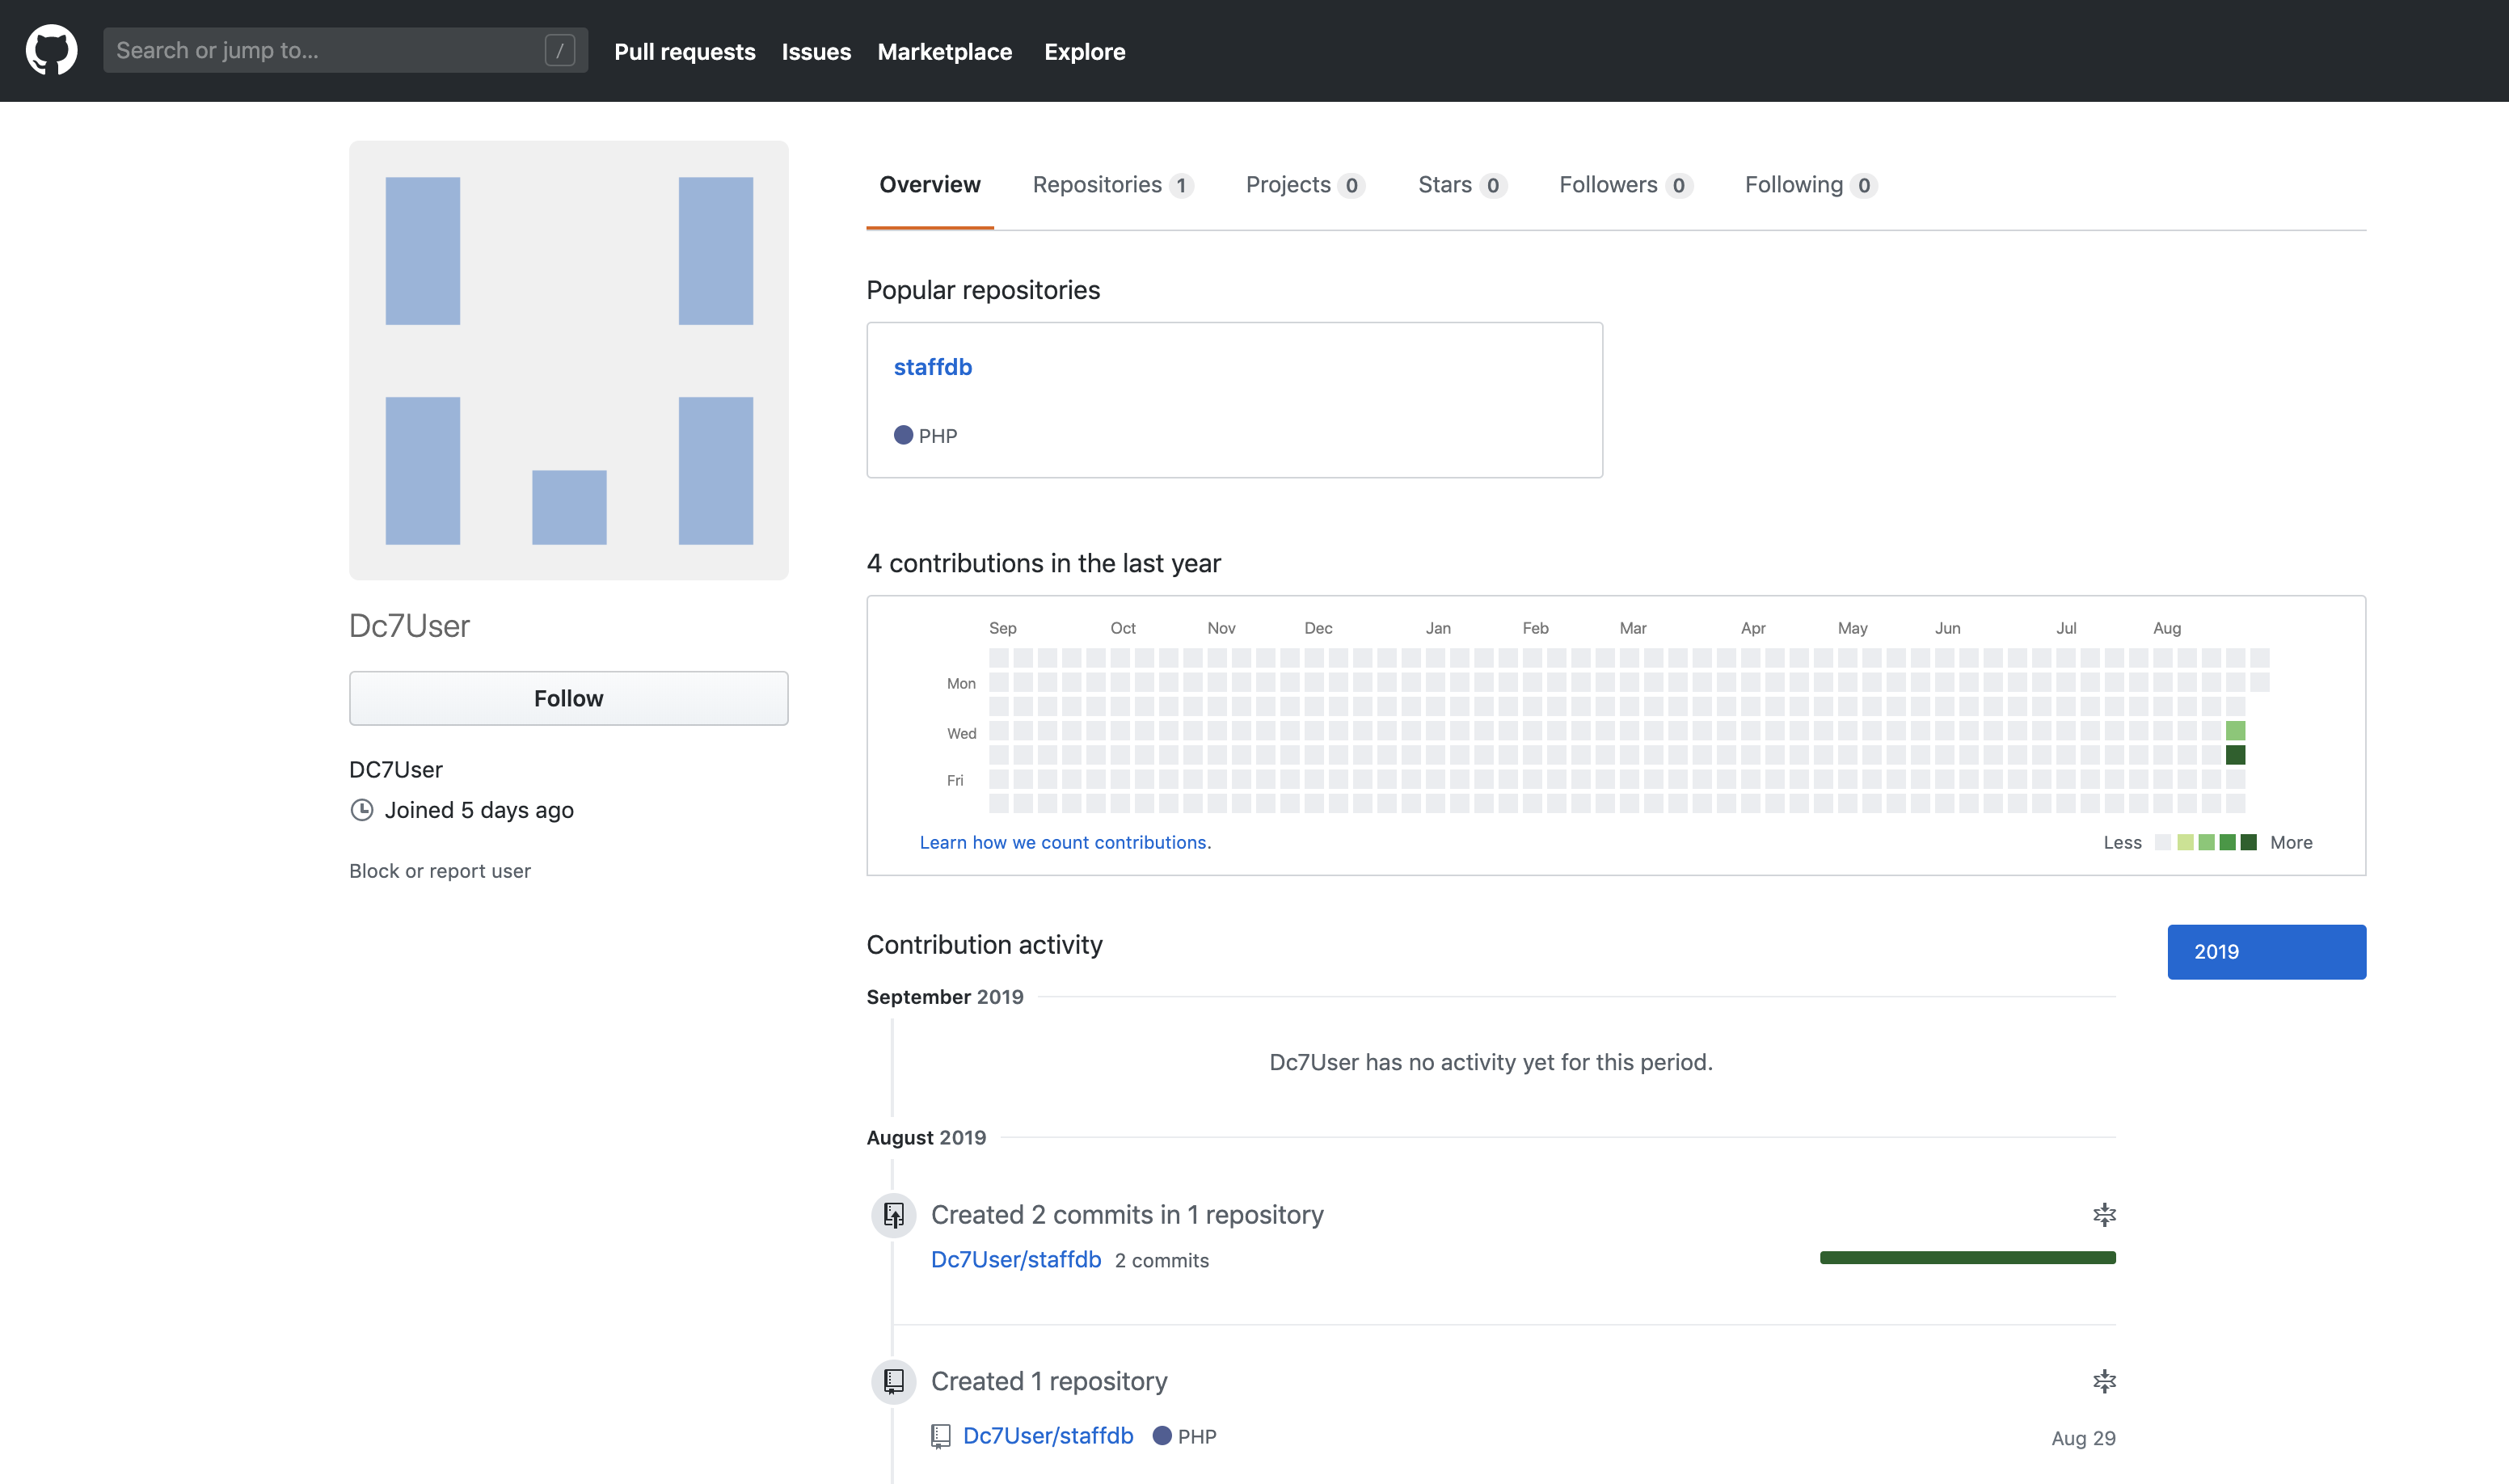Viewport: 2509px width, 1484px height.
Task: Click the Aug 29 date text
Action: [x=2084, y=1438]
